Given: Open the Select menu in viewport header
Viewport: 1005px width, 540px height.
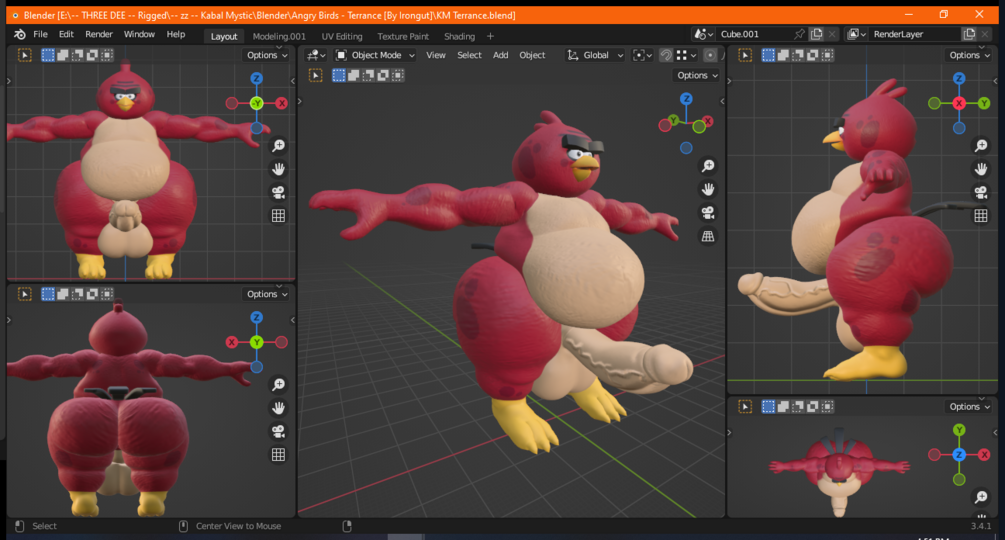Looking at the screenshot, I should tap(469, 55).
